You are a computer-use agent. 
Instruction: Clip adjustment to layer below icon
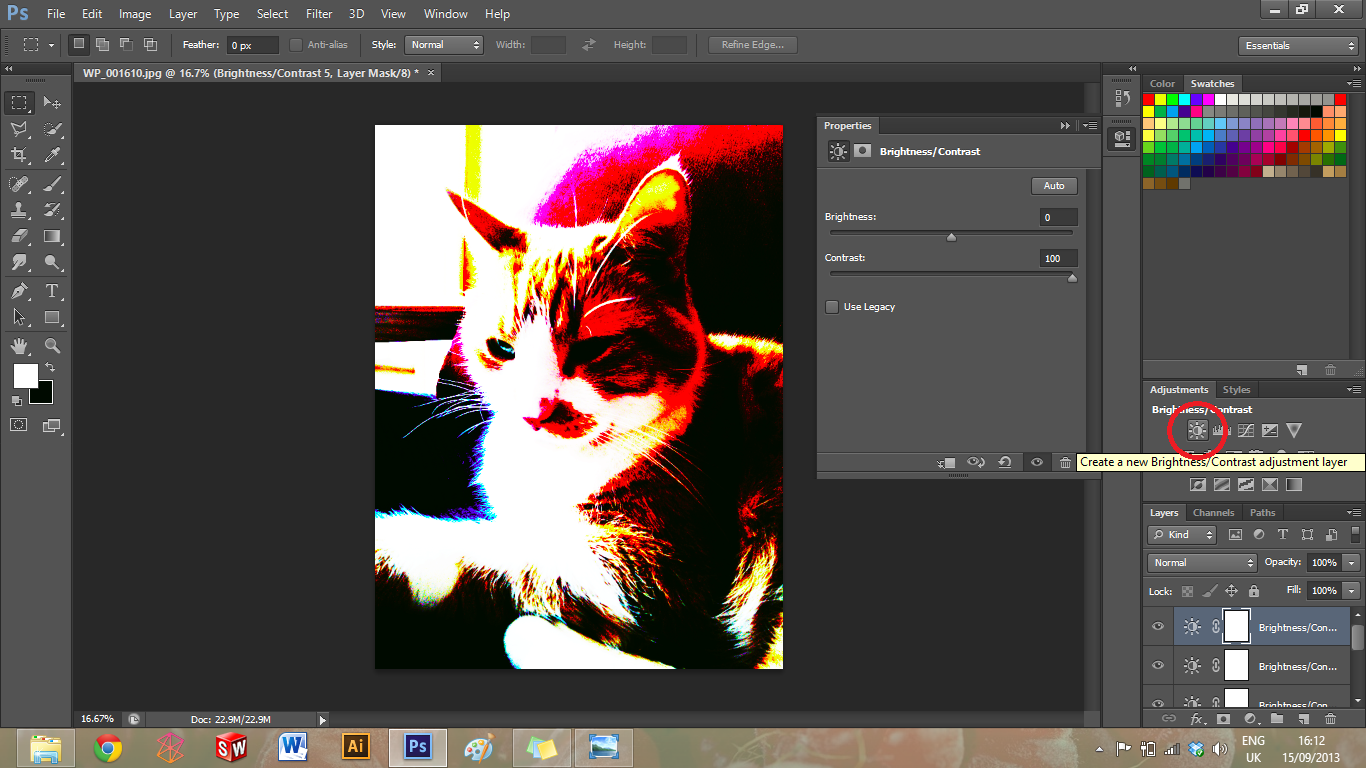[x=948, y=462]
